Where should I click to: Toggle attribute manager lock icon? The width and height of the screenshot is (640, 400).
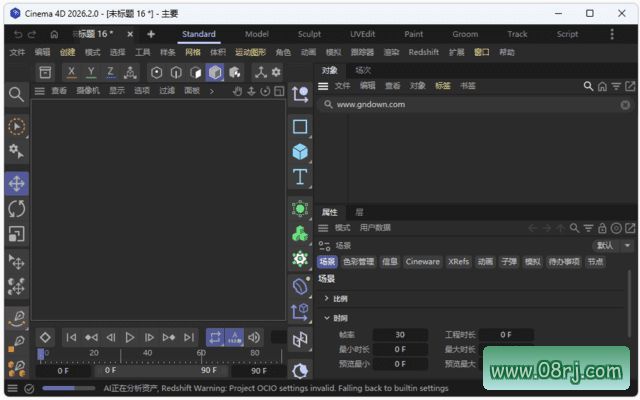point(602,228)
